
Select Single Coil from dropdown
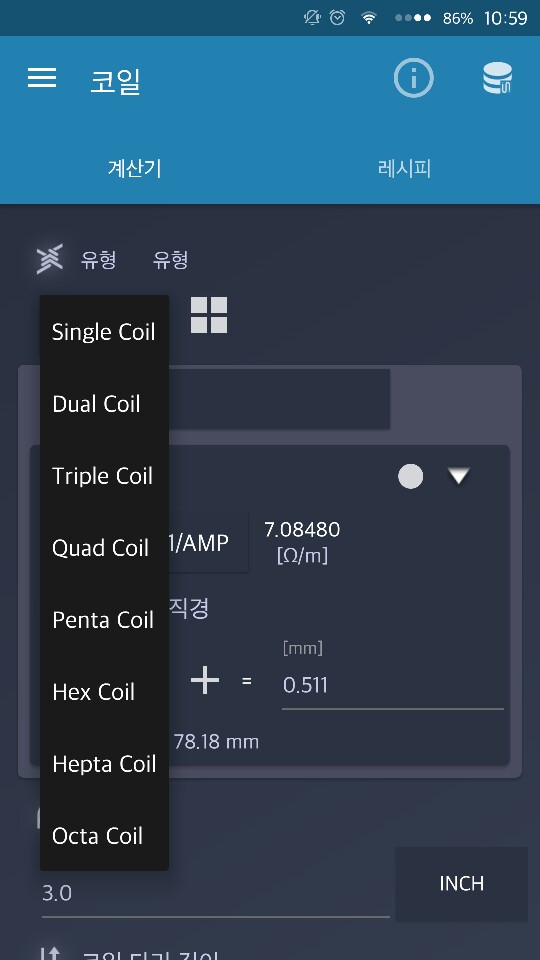point(104,332)
